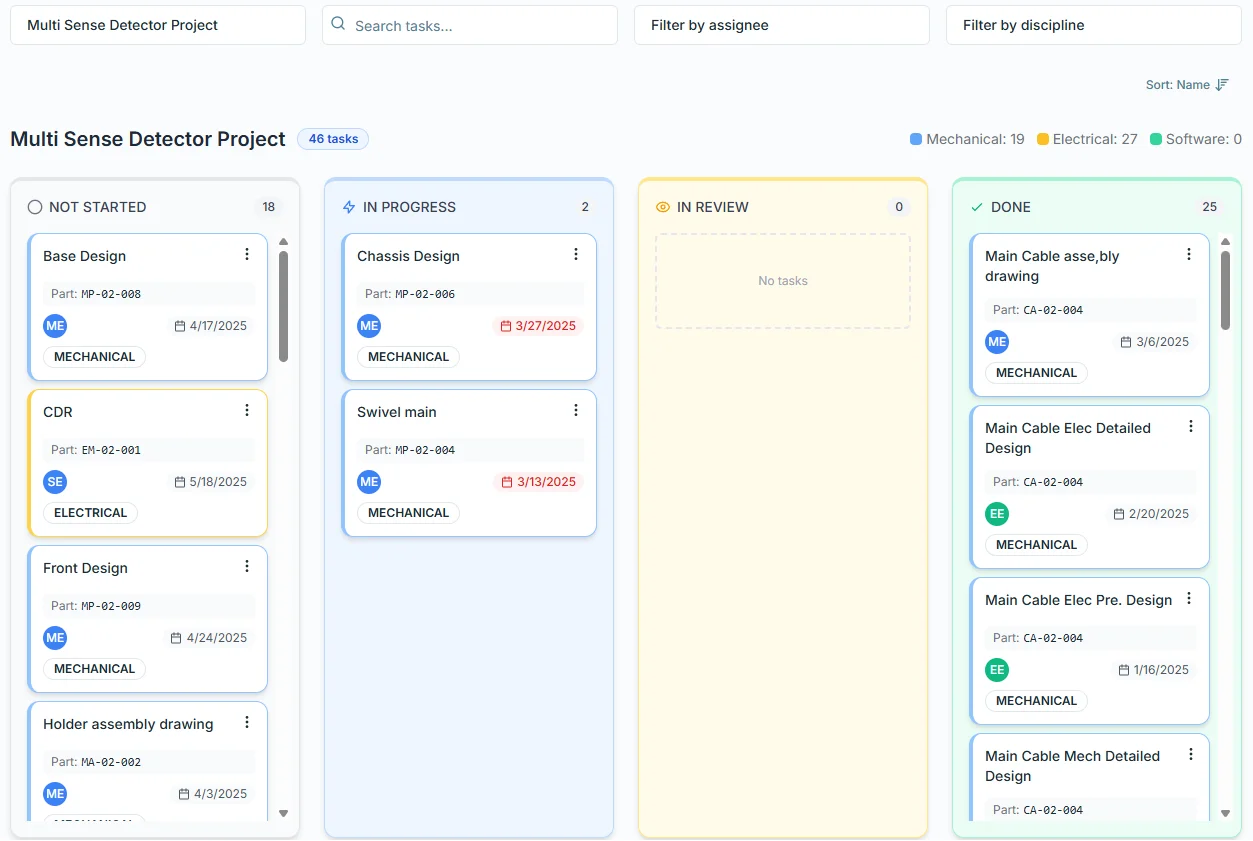This screenshot has height=841, width=1253.
Task: Open the Base Design task card title
Action: pos(84,256)
